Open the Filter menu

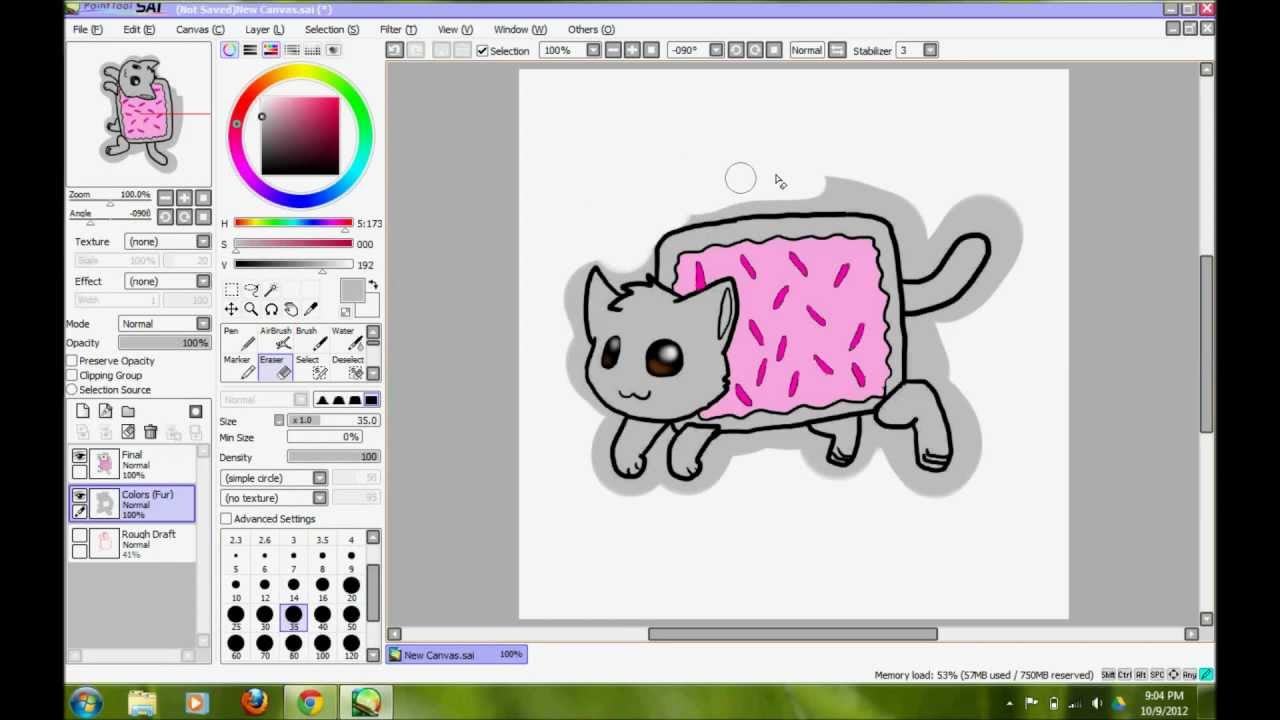[398, 30]
